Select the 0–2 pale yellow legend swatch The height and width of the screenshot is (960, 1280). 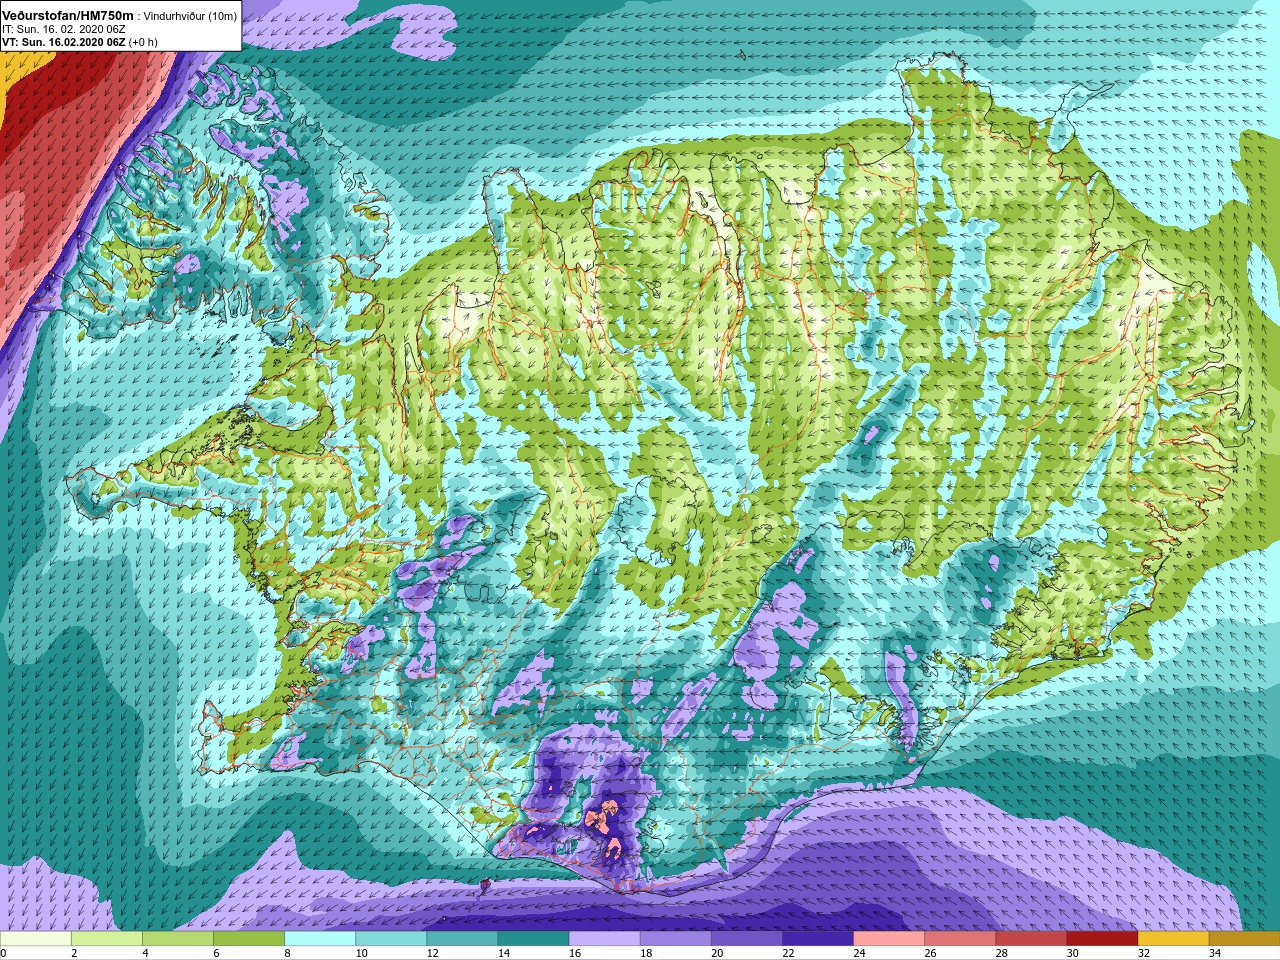36,939
